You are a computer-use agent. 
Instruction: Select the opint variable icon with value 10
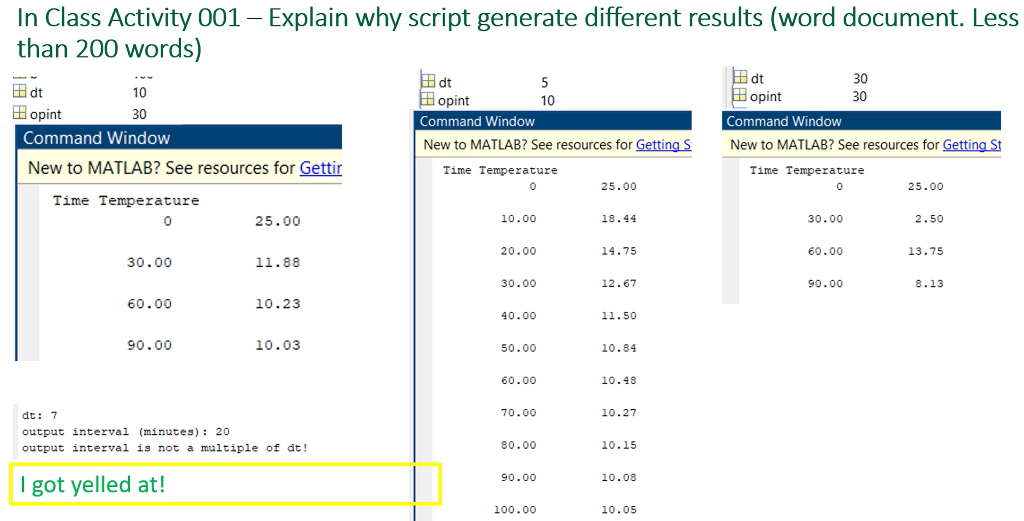[x=428, y=99]
